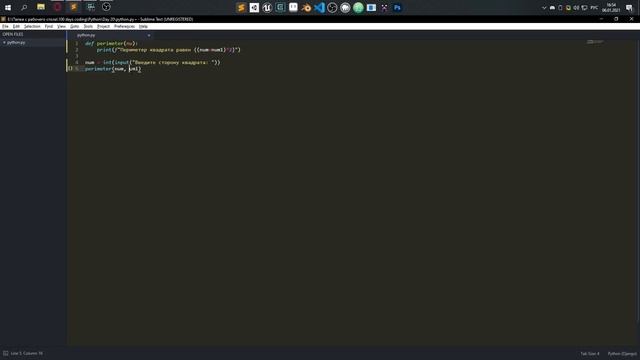The height and width of the screenshot is (360, 640).
Task: Open the Selection menu
Action: [32, 26]
